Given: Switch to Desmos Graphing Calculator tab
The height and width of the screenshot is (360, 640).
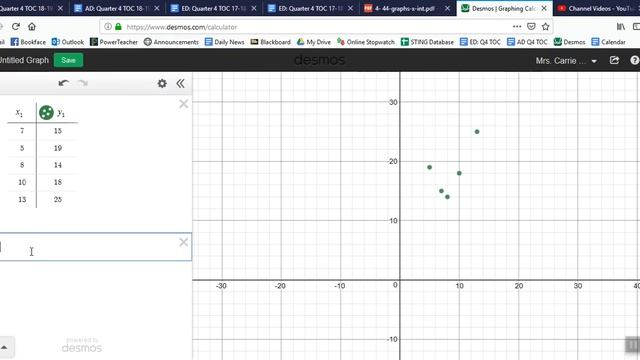Looking at the screenshot, I should coord(504,8).
